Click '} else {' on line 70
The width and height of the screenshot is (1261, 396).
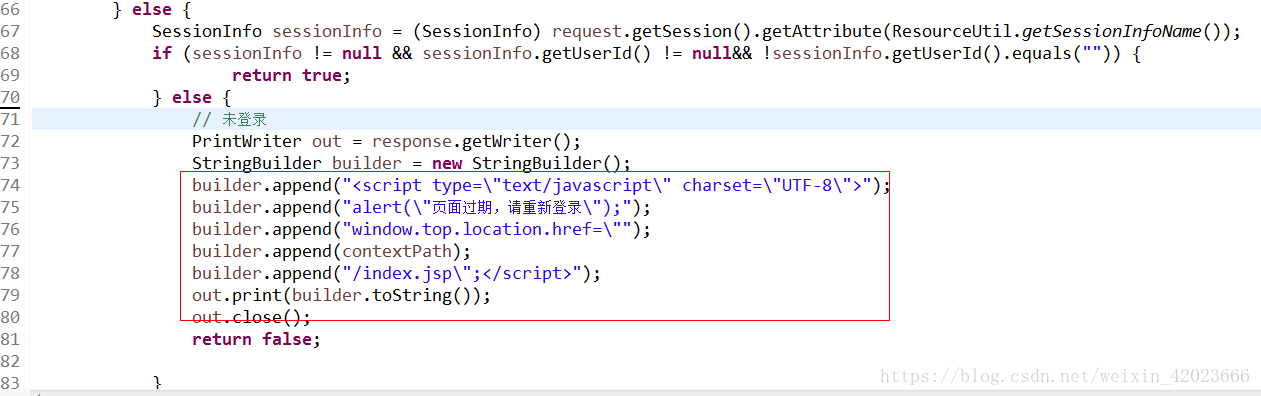191,97
